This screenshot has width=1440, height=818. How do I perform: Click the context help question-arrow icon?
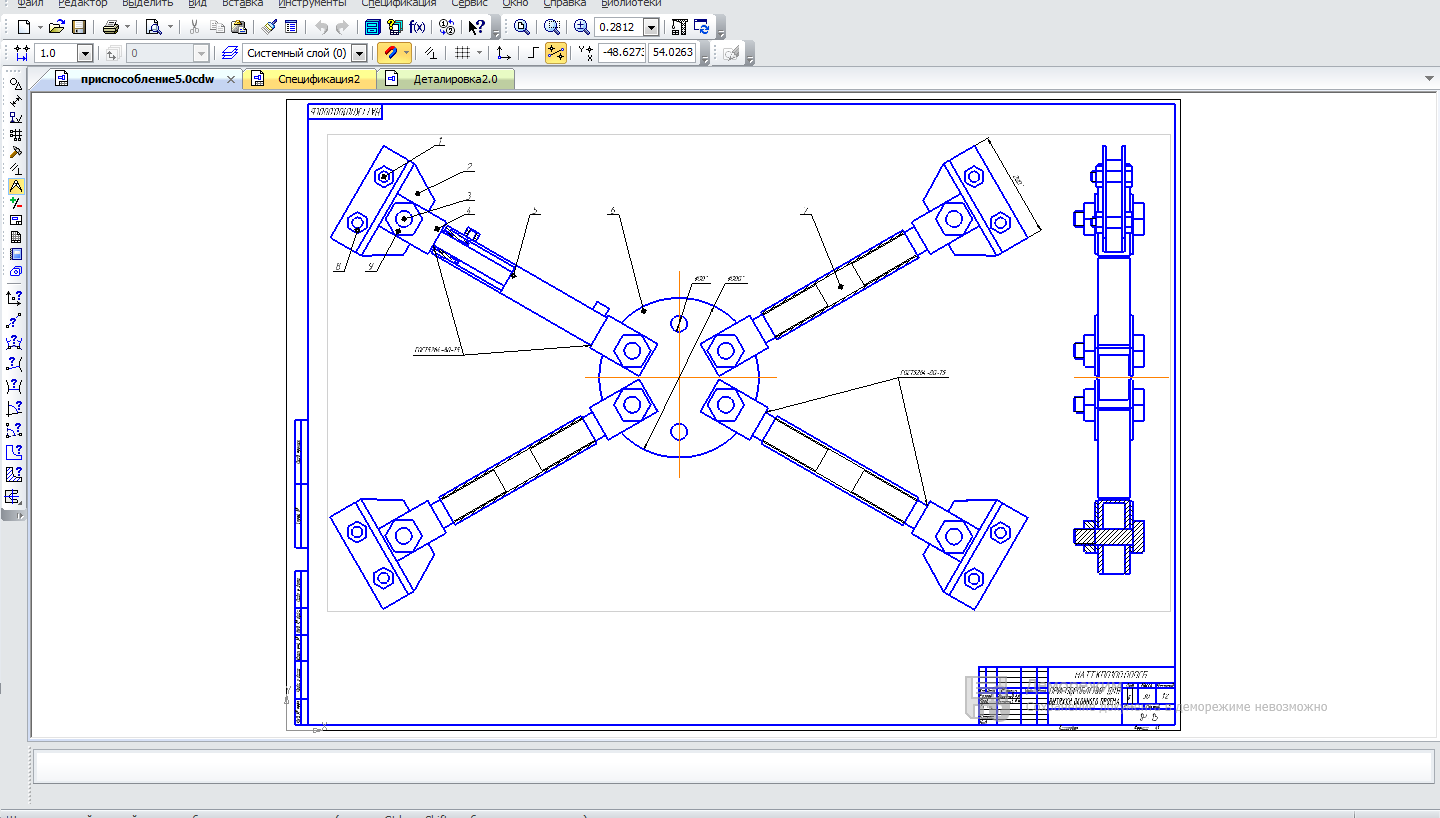[x=477, y=27]
